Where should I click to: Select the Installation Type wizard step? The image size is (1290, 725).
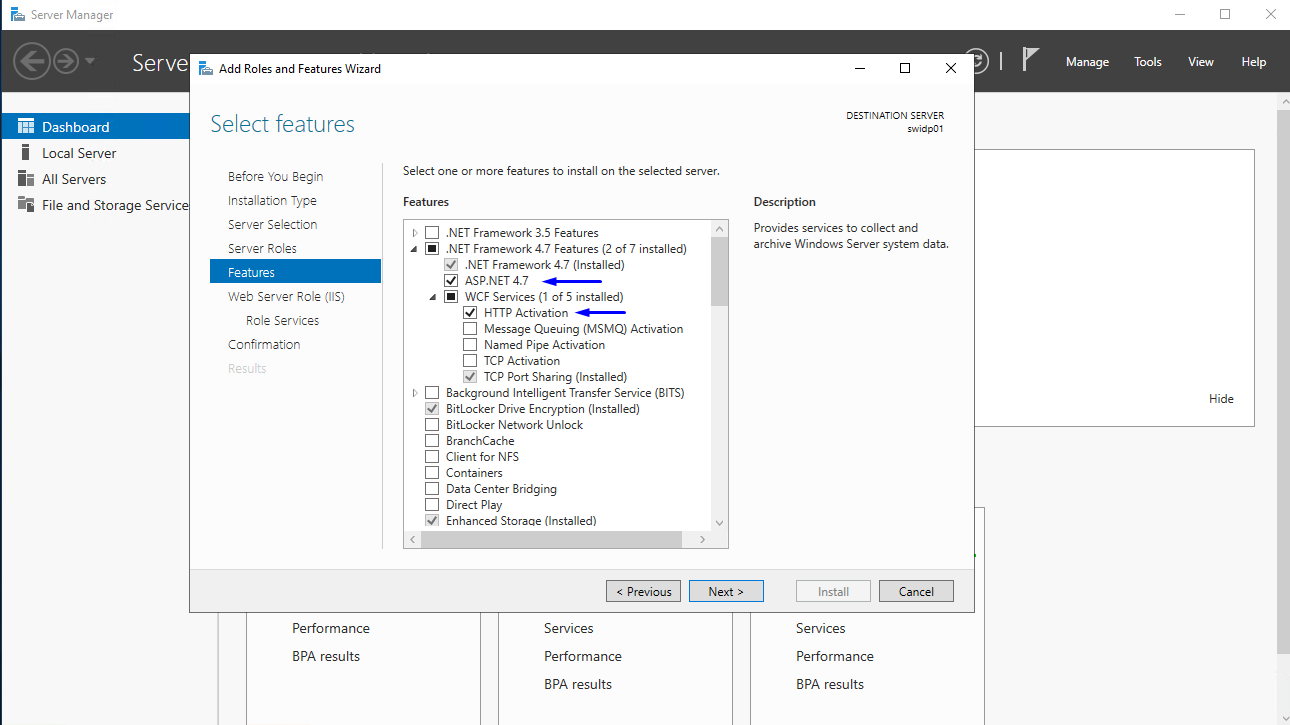pos(272,201)
